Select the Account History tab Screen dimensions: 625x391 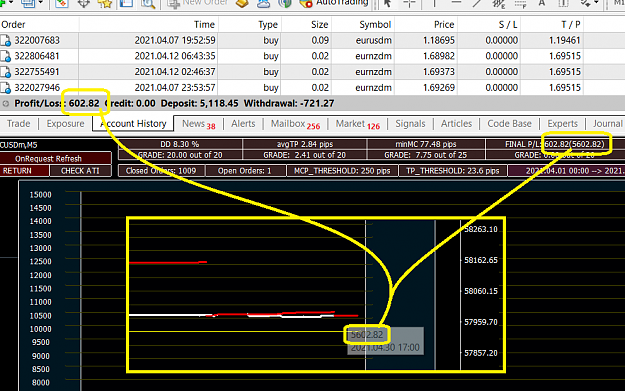click(x=133, y=124)
